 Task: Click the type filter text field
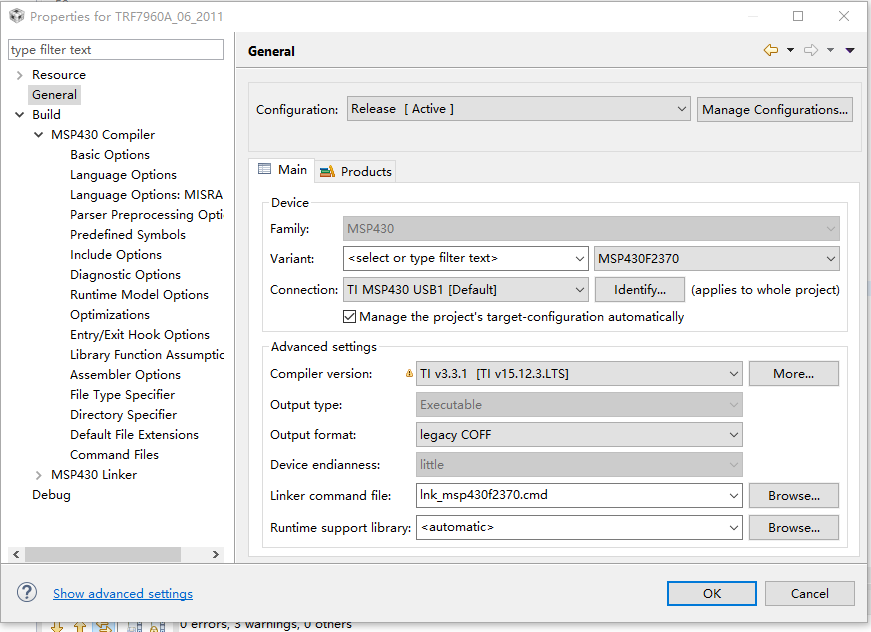115,49
